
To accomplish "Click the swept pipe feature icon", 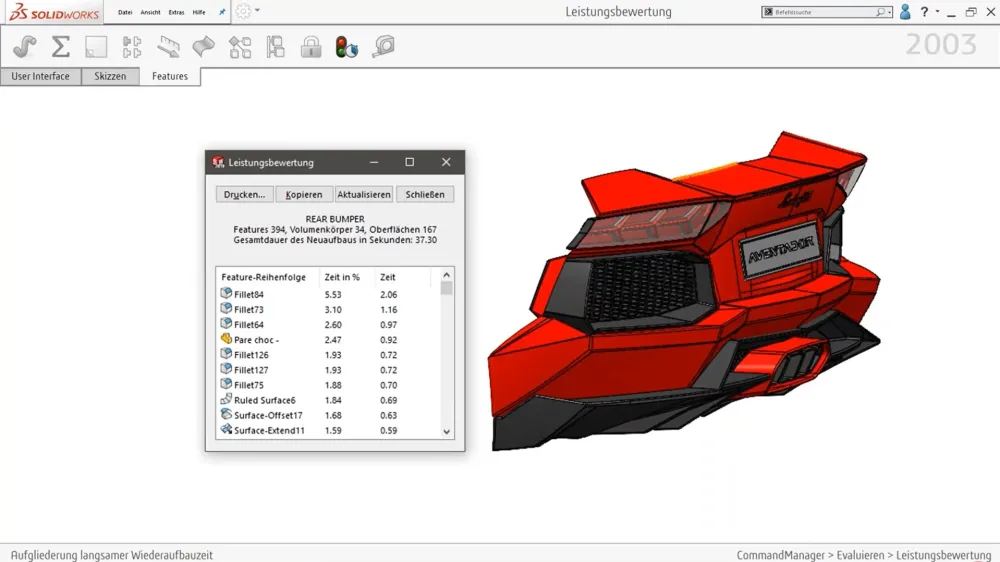I will pyautogui.click(x=25, y=47).
